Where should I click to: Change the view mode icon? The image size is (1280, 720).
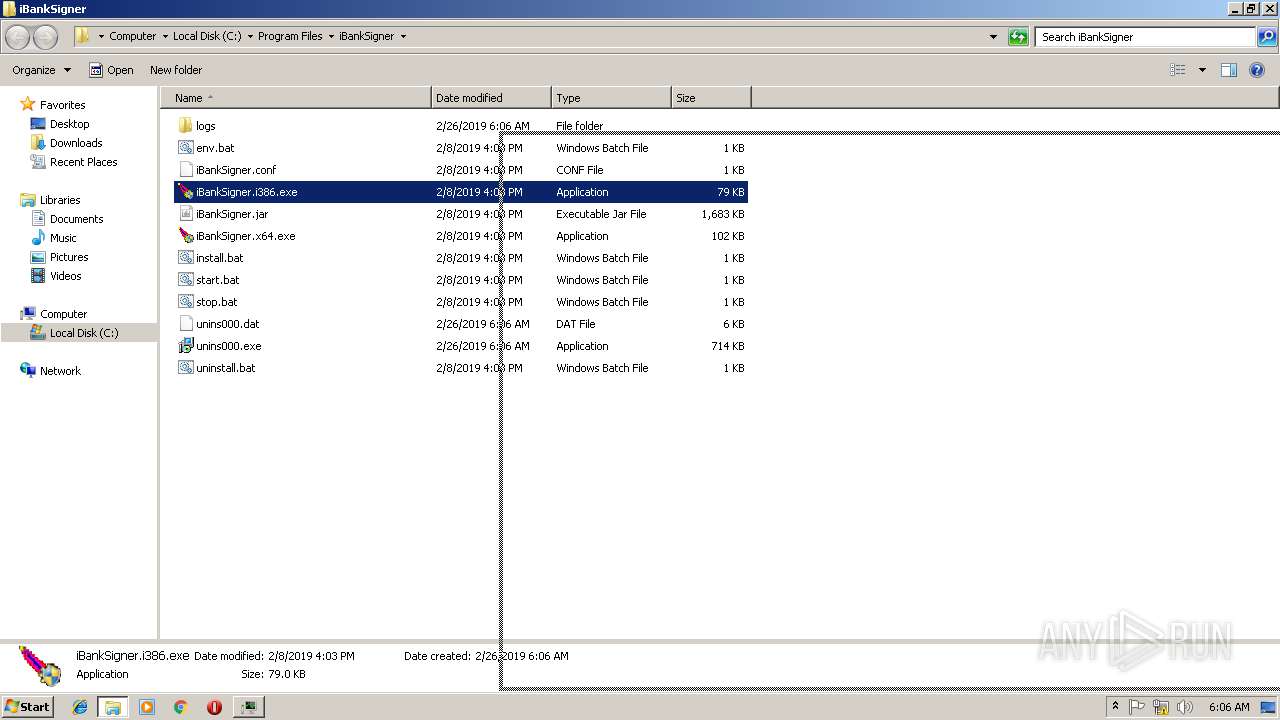[1178, 70]
